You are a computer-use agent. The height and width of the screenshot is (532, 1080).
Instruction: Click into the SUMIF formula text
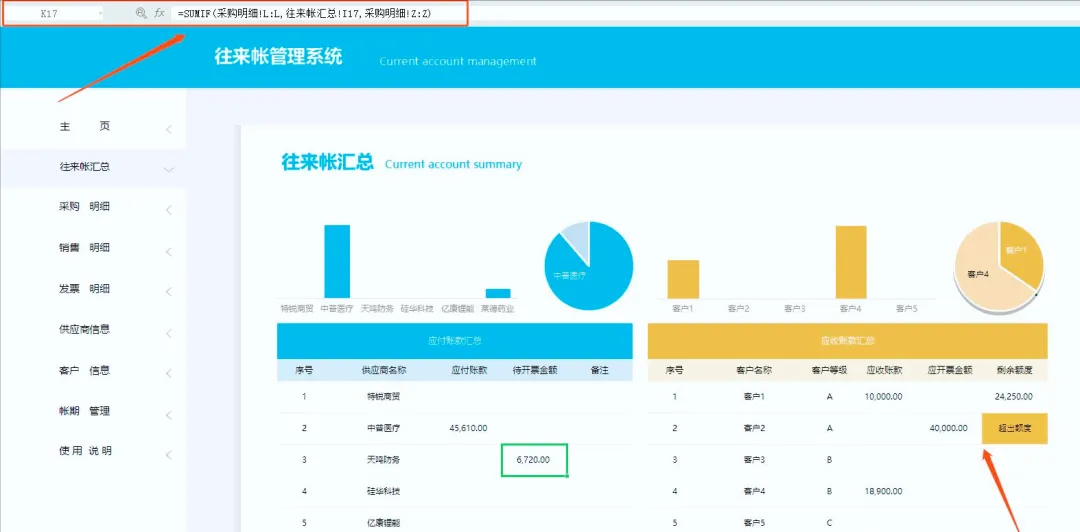click(304, 13)
